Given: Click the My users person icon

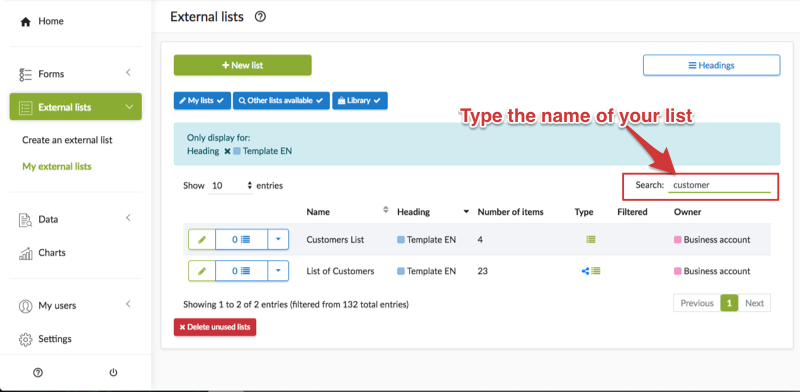Looking at the screenshot, I should coord(26,306).
